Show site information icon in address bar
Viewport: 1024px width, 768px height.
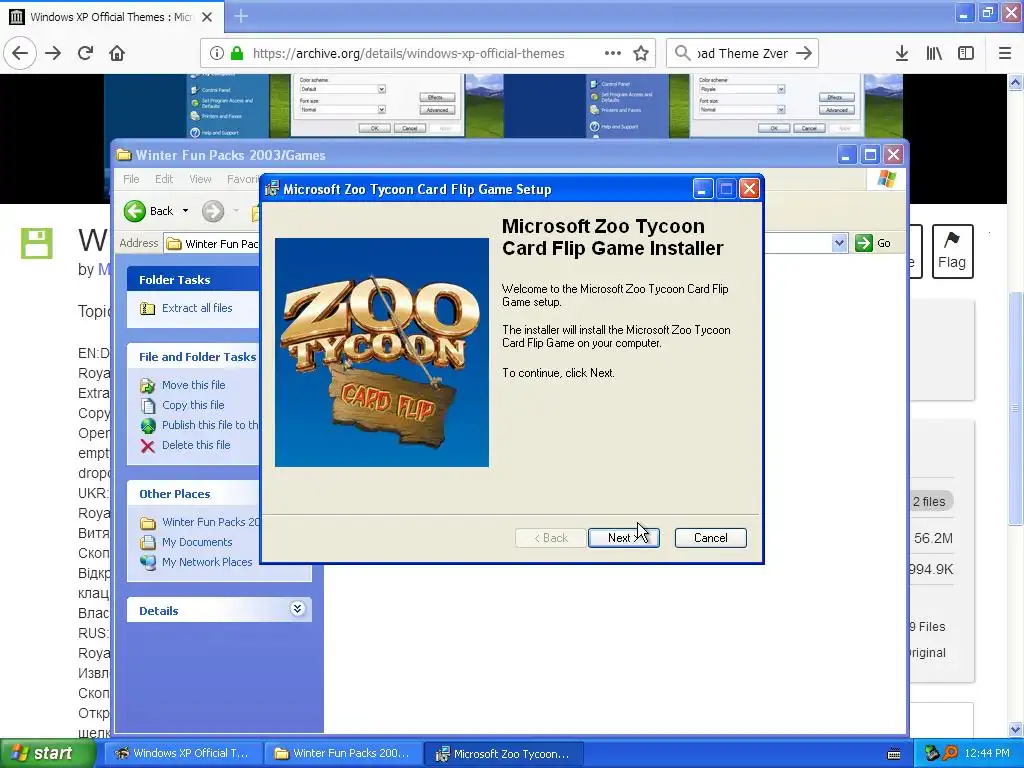(217, 54)
